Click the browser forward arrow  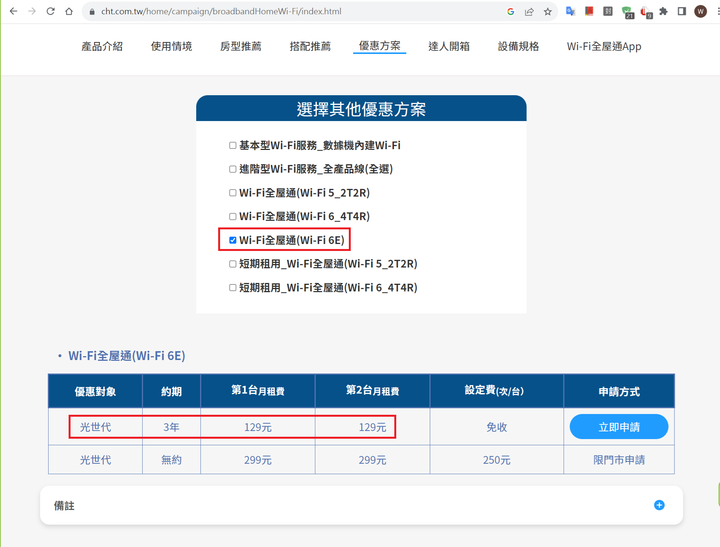coord(32,11)
